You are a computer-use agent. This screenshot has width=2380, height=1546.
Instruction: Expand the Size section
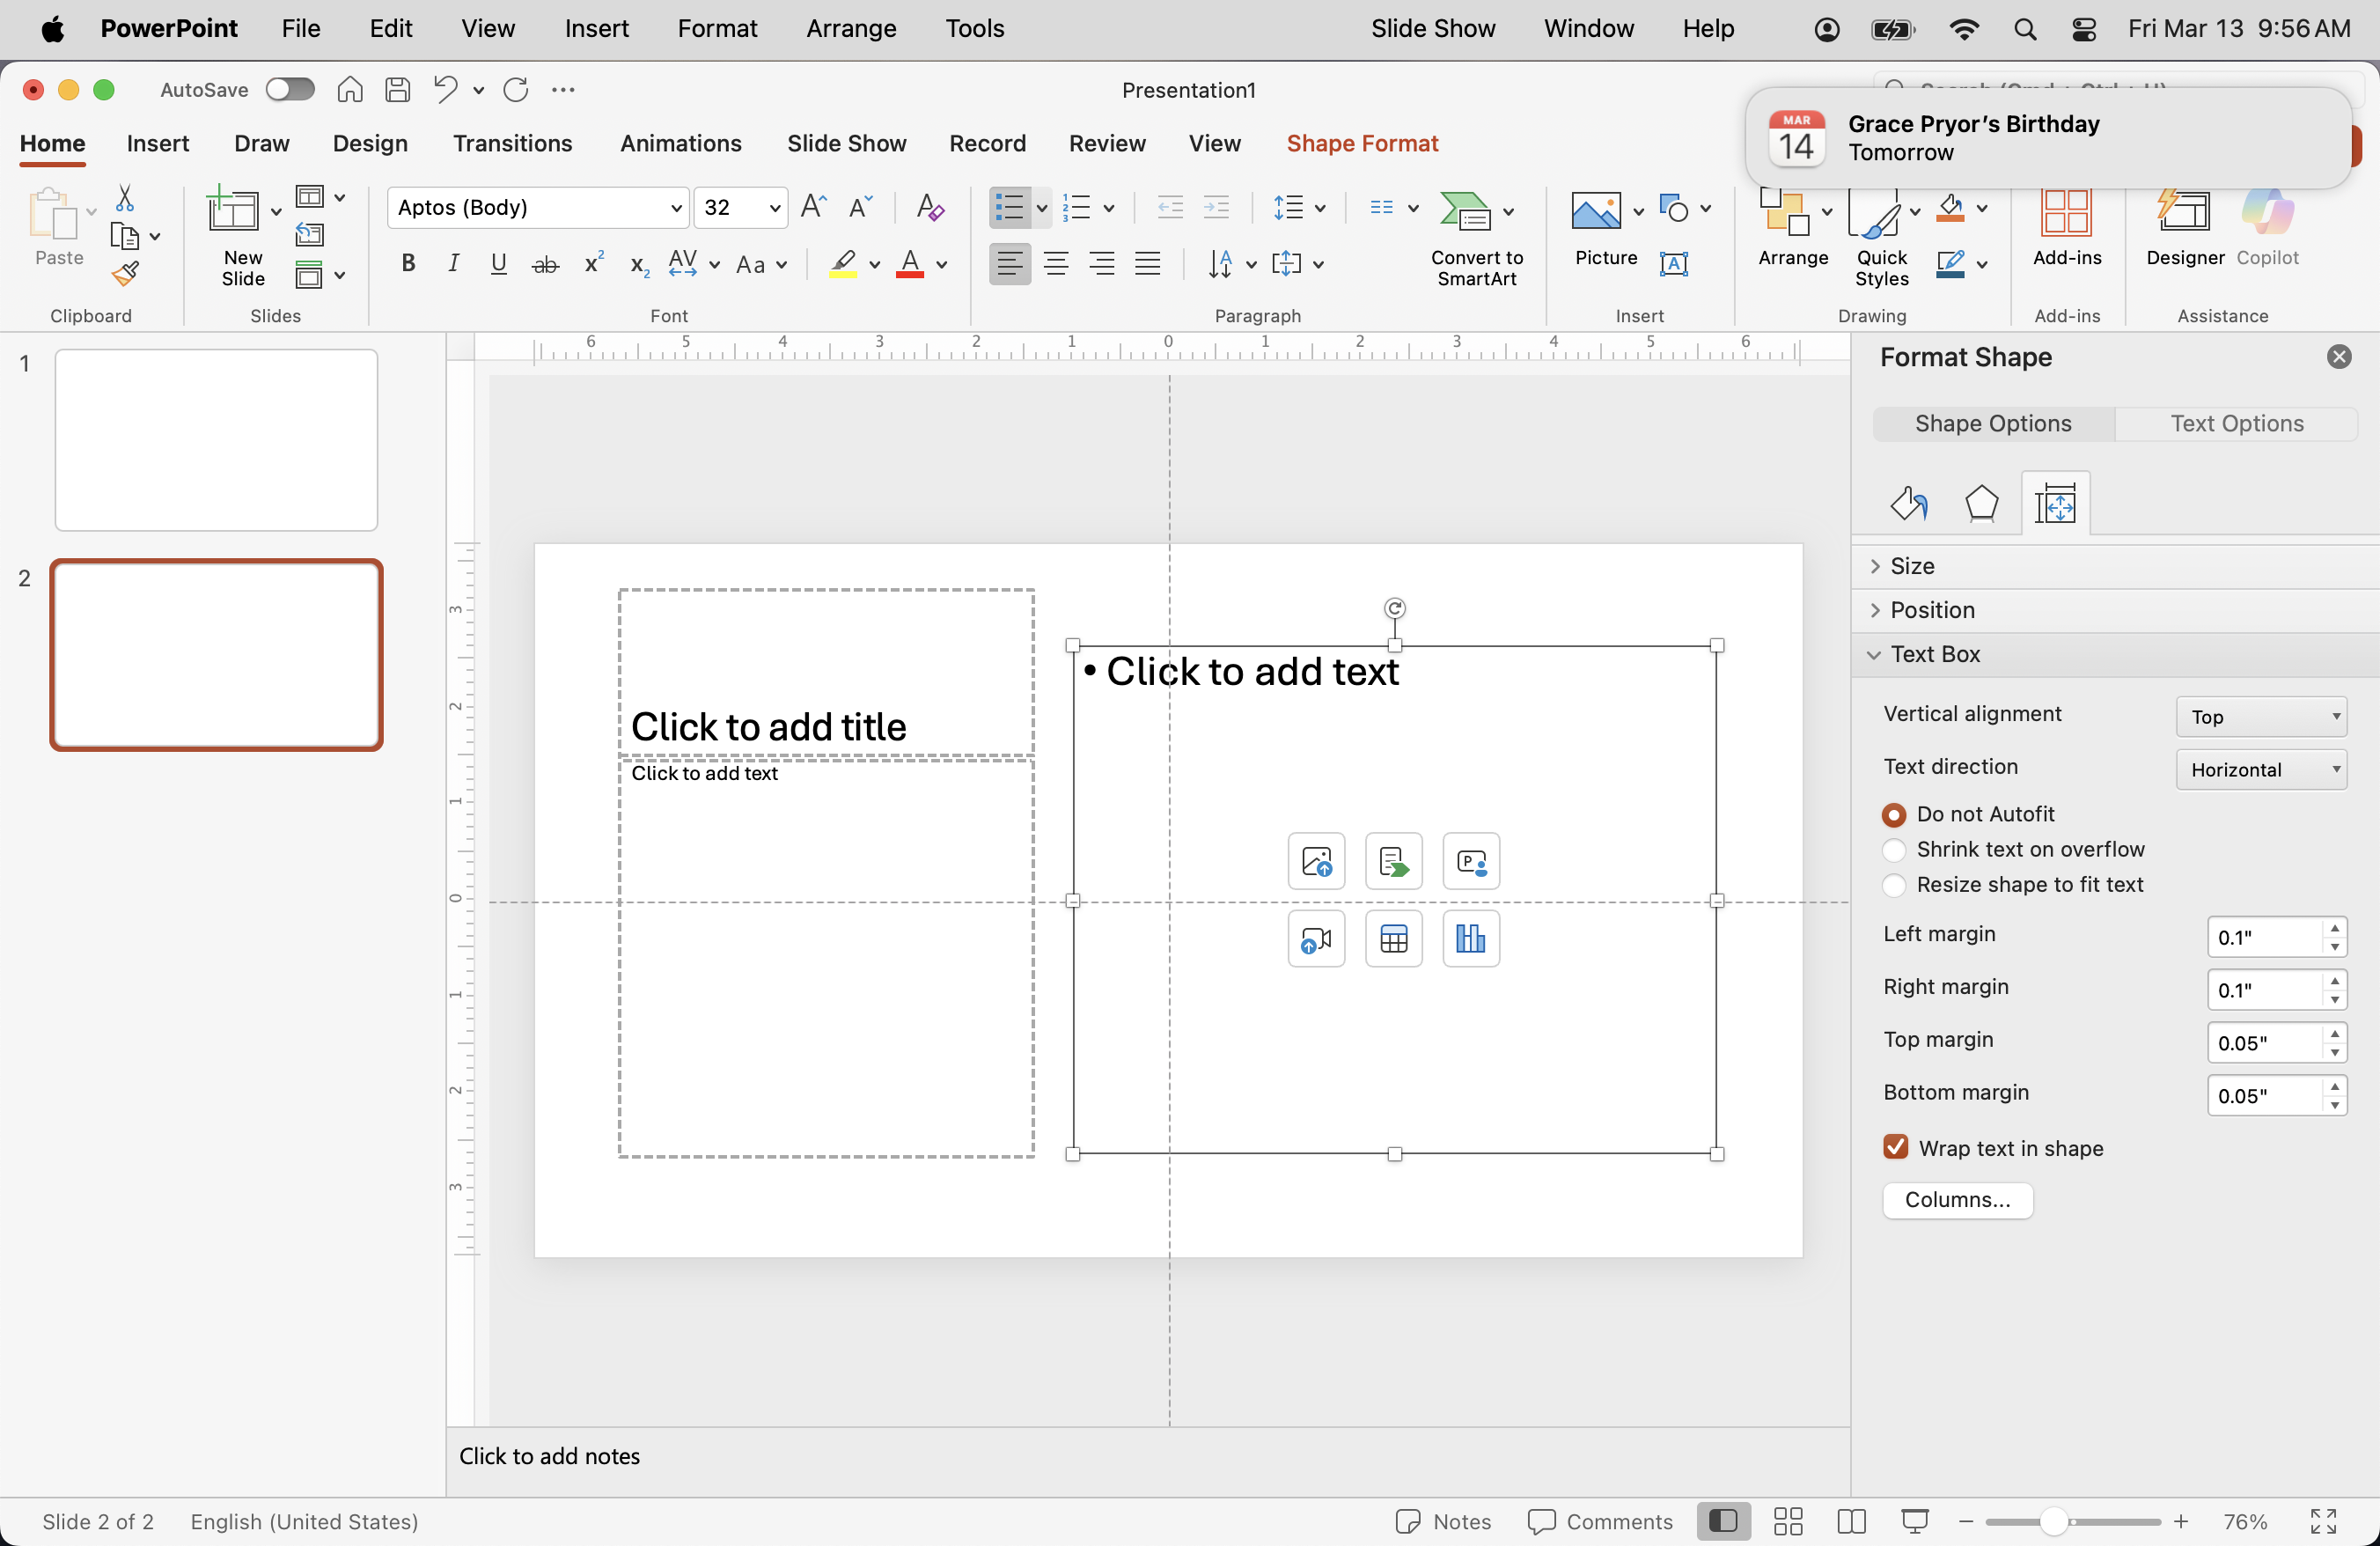pos(2115,566)
